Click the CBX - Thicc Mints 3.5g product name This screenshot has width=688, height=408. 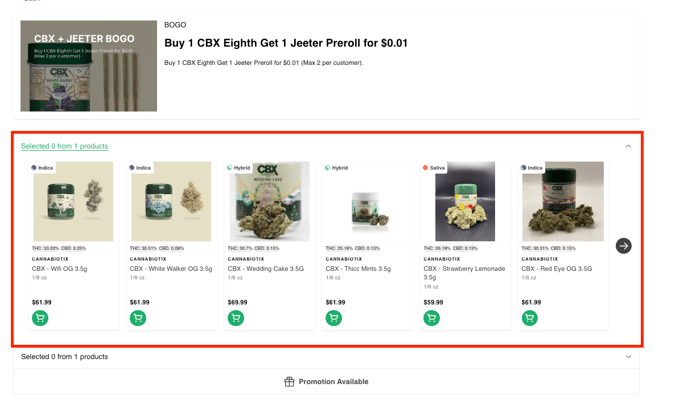[357, 269]
